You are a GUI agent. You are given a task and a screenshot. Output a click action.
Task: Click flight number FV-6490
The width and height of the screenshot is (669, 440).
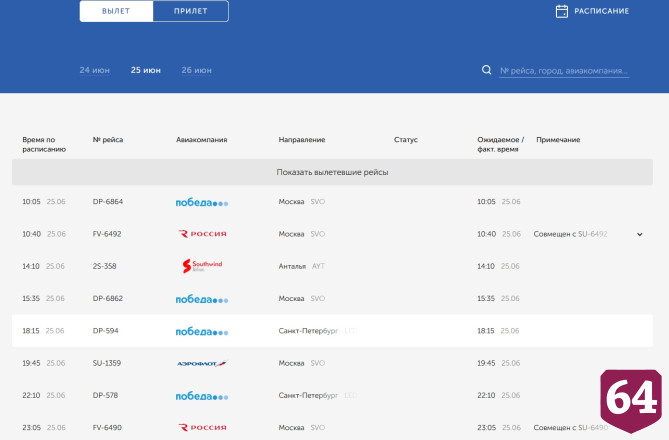(x=107, y=428)
